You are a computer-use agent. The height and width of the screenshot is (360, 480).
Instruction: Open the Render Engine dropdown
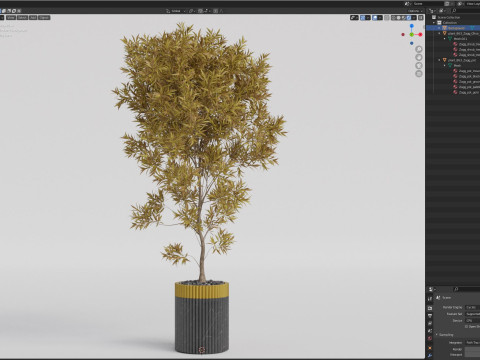tap(472, 307)
